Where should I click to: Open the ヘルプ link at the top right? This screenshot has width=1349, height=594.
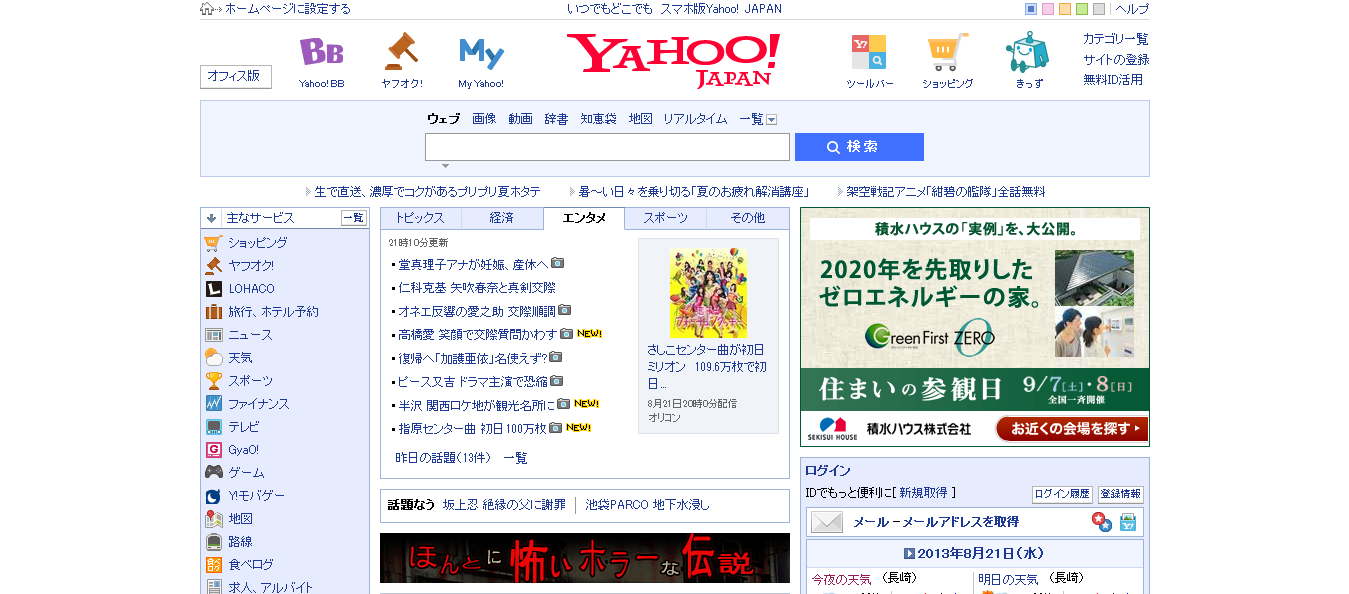(x=1132, y=9)
